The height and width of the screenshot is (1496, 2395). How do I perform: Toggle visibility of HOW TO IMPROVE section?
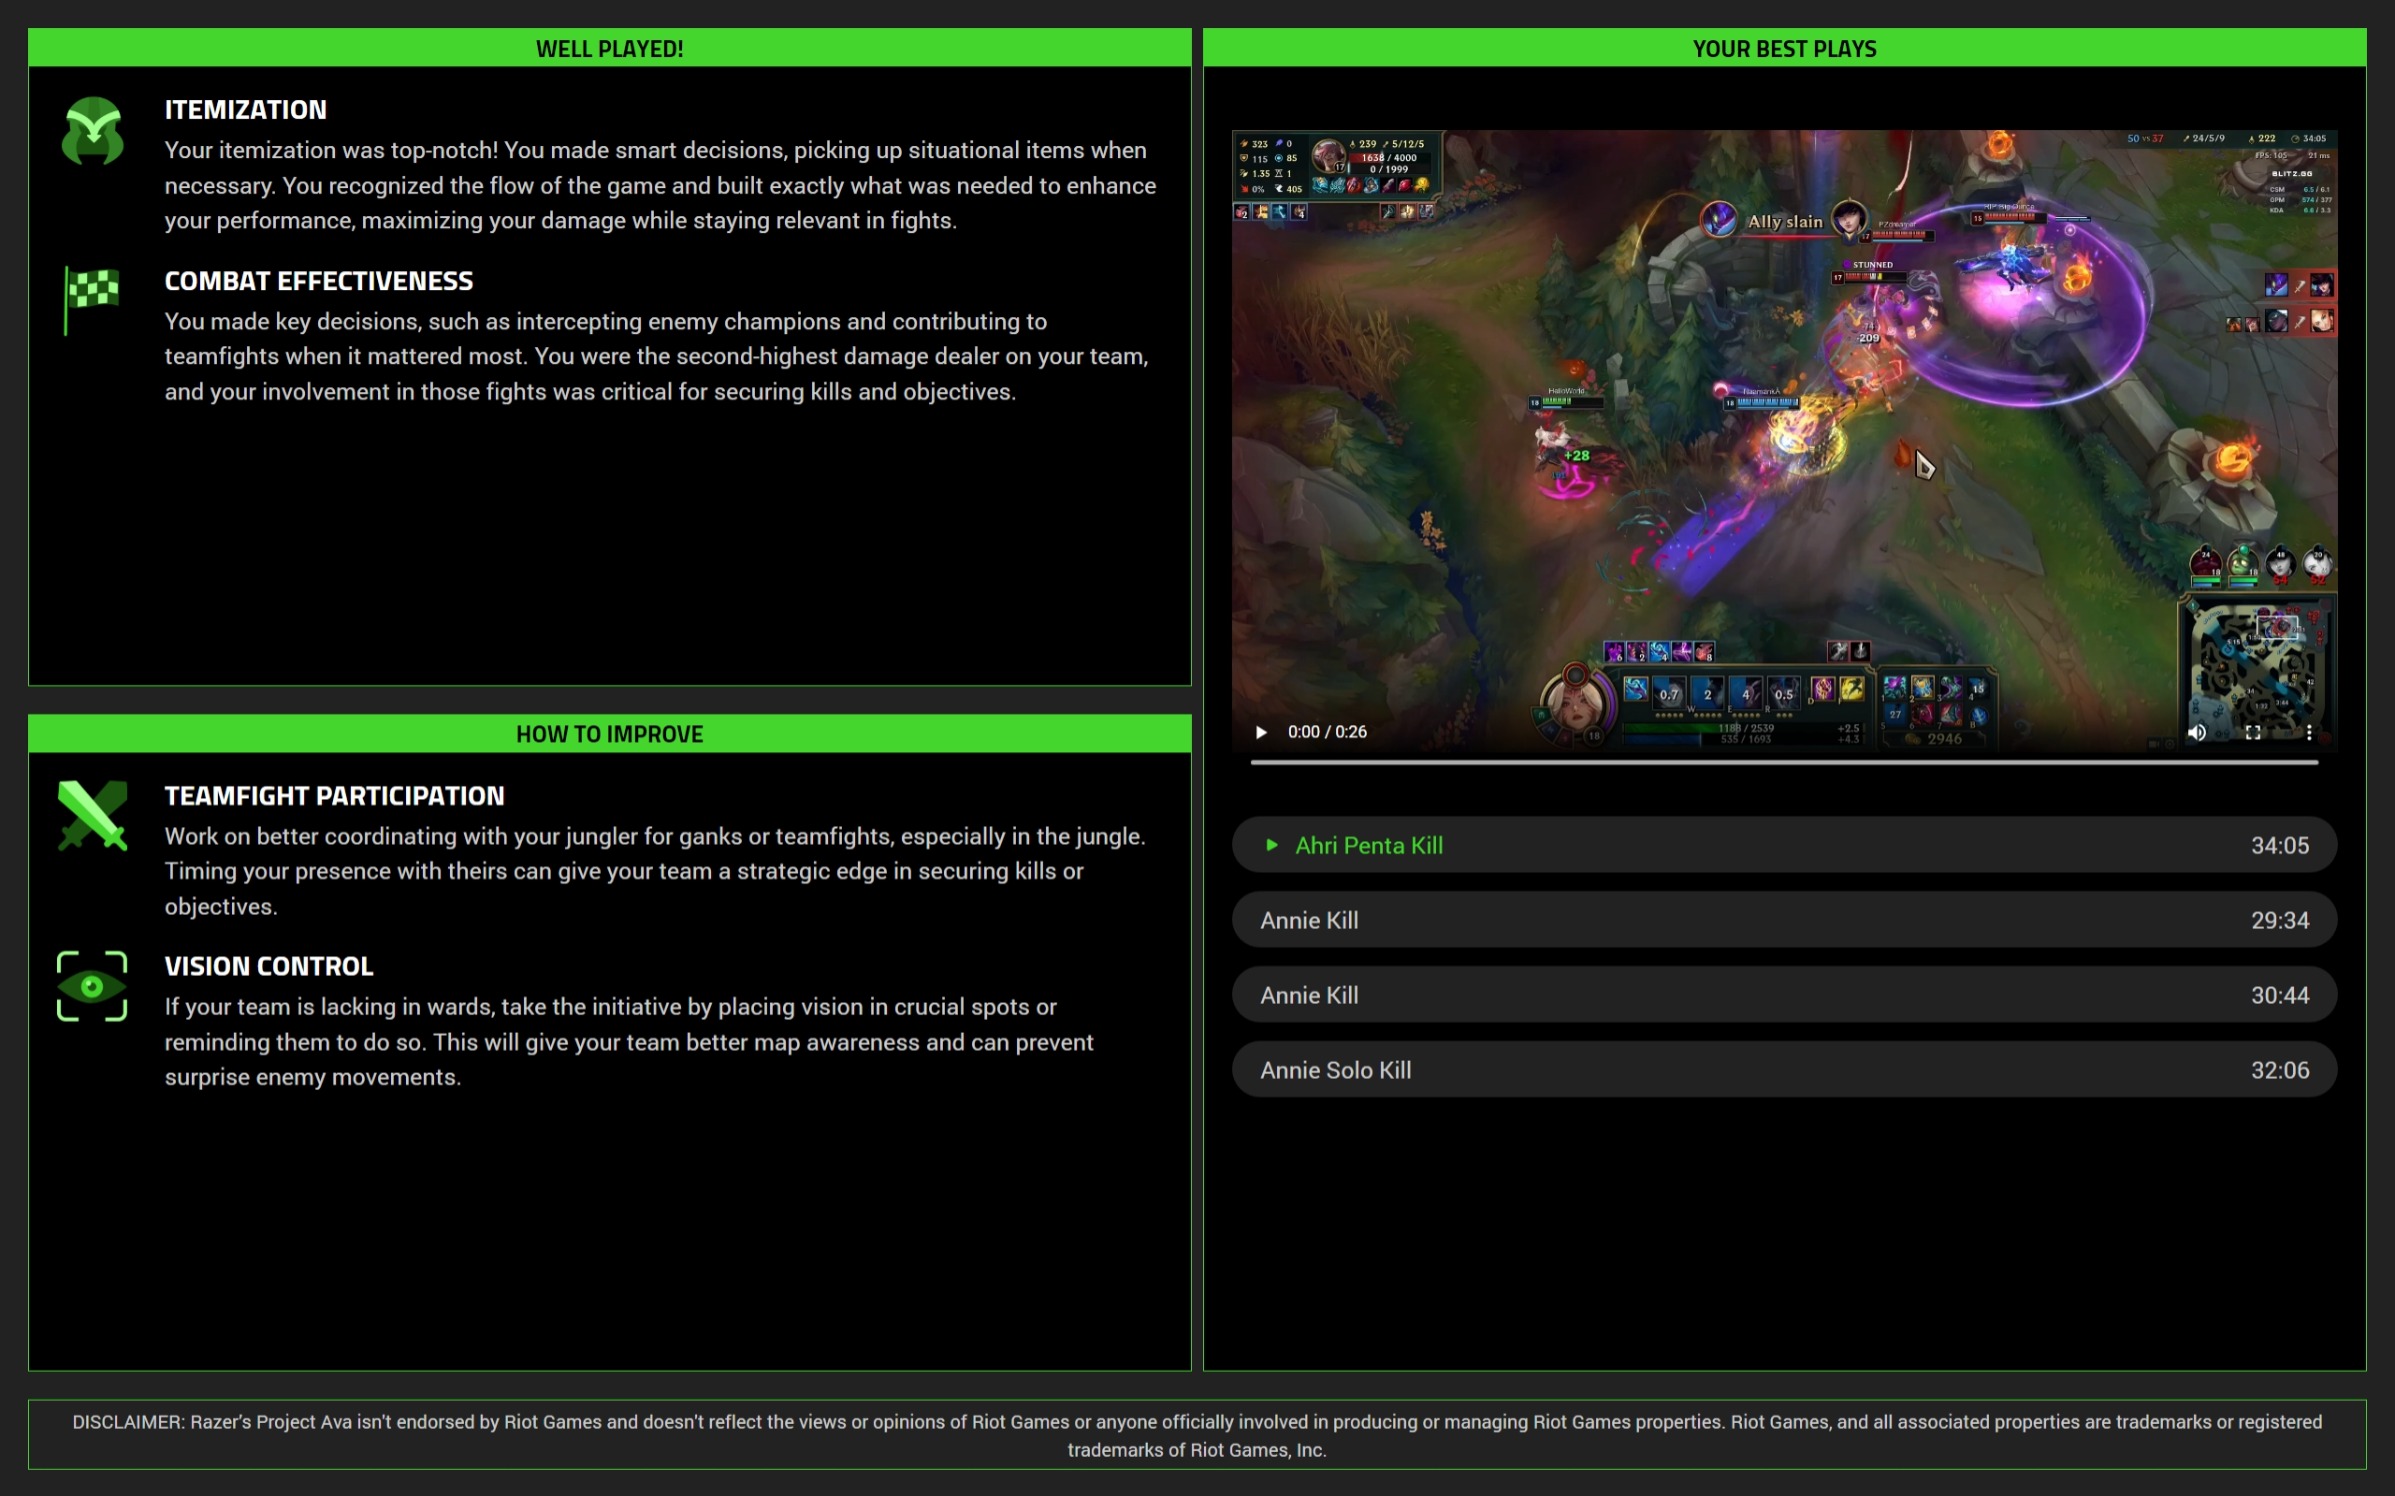(610, 732)
